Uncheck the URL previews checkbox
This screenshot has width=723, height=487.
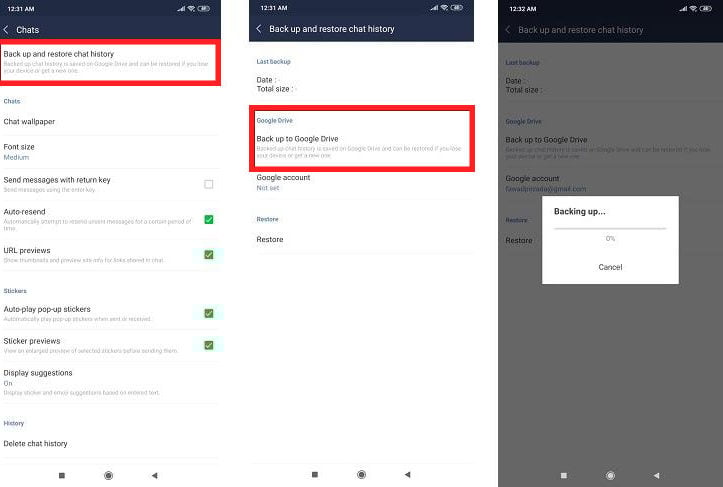pyautogui.click(x=208, y=254)
